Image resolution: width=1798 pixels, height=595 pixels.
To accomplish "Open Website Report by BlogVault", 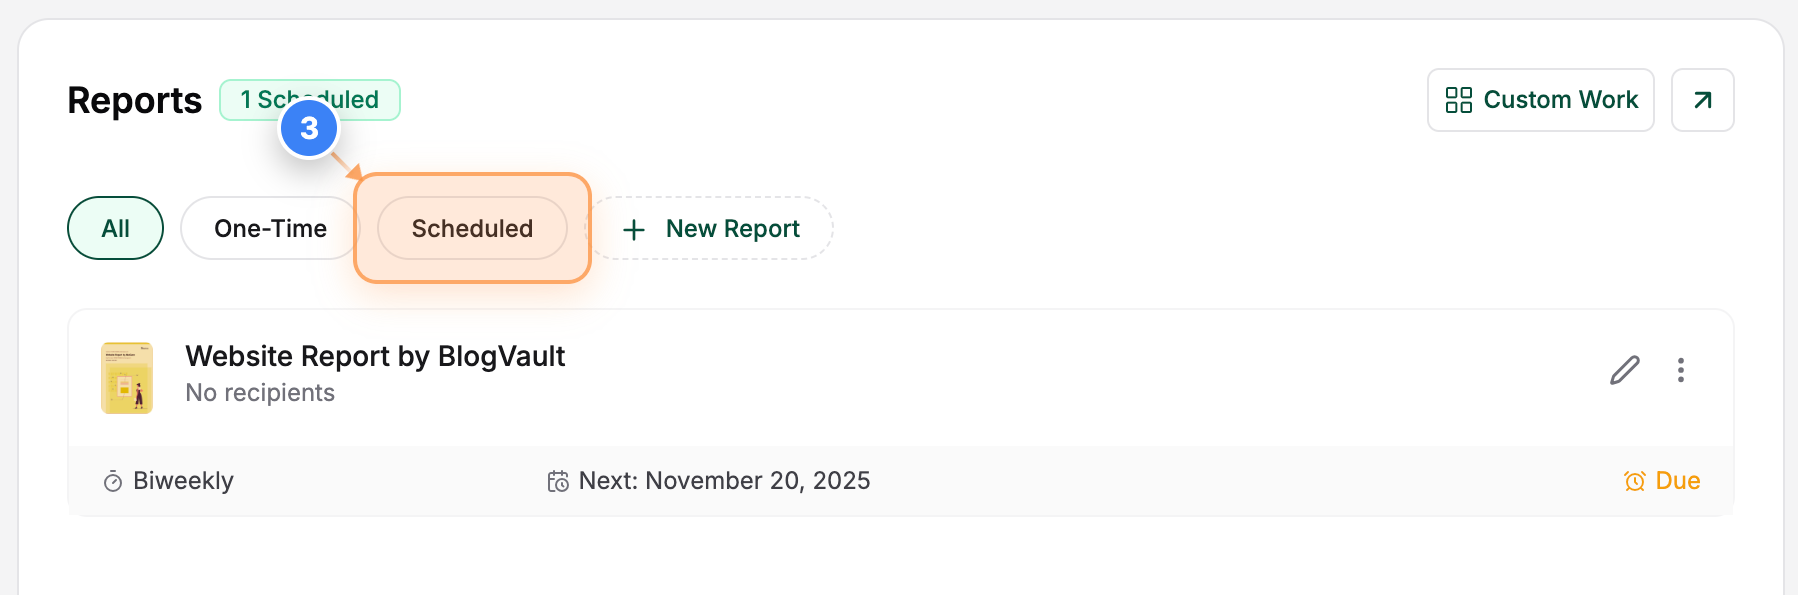I will click(375, 356).
